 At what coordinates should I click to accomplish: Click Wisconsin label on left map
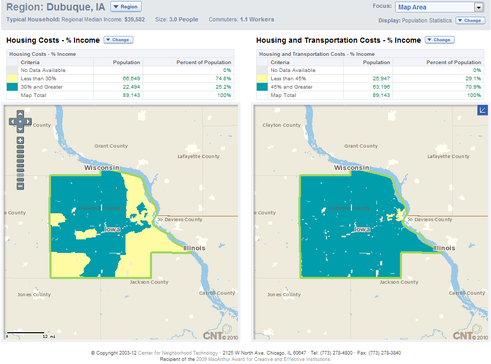102,168
